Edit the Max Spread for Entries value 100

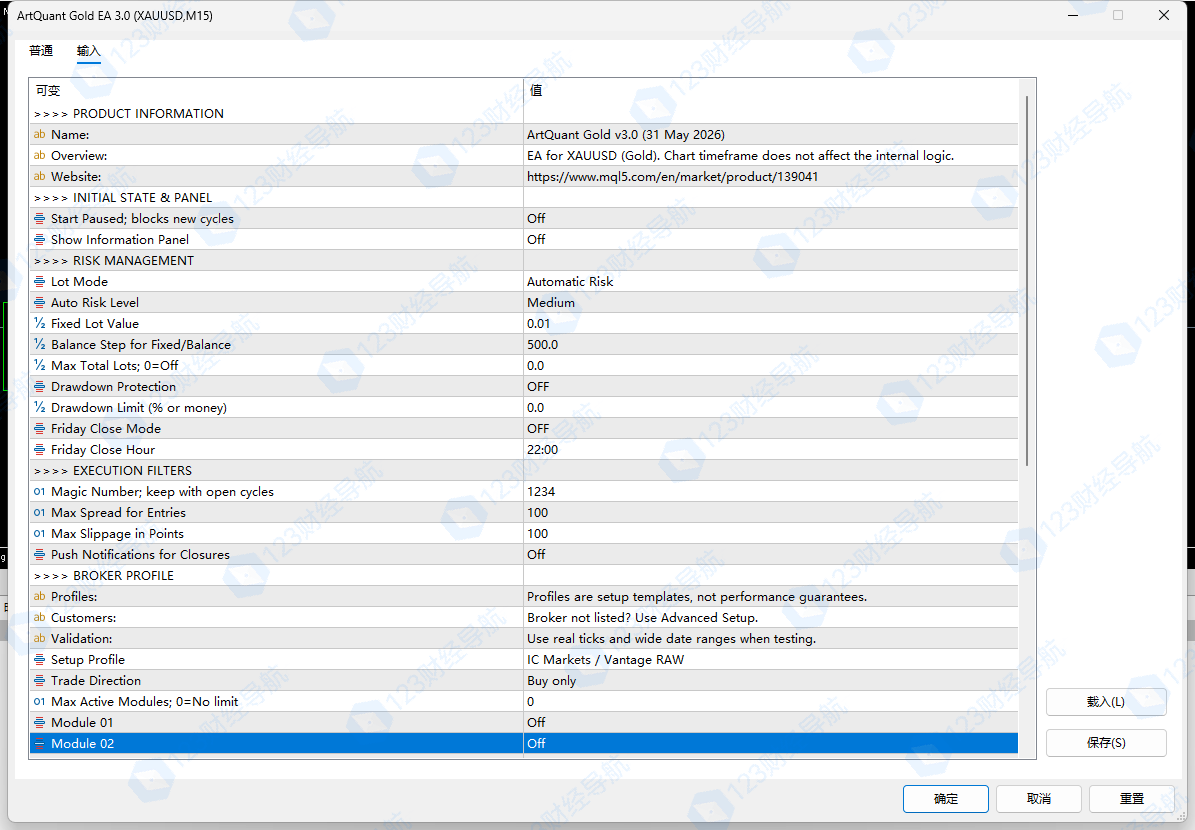(x=771, y=512)
